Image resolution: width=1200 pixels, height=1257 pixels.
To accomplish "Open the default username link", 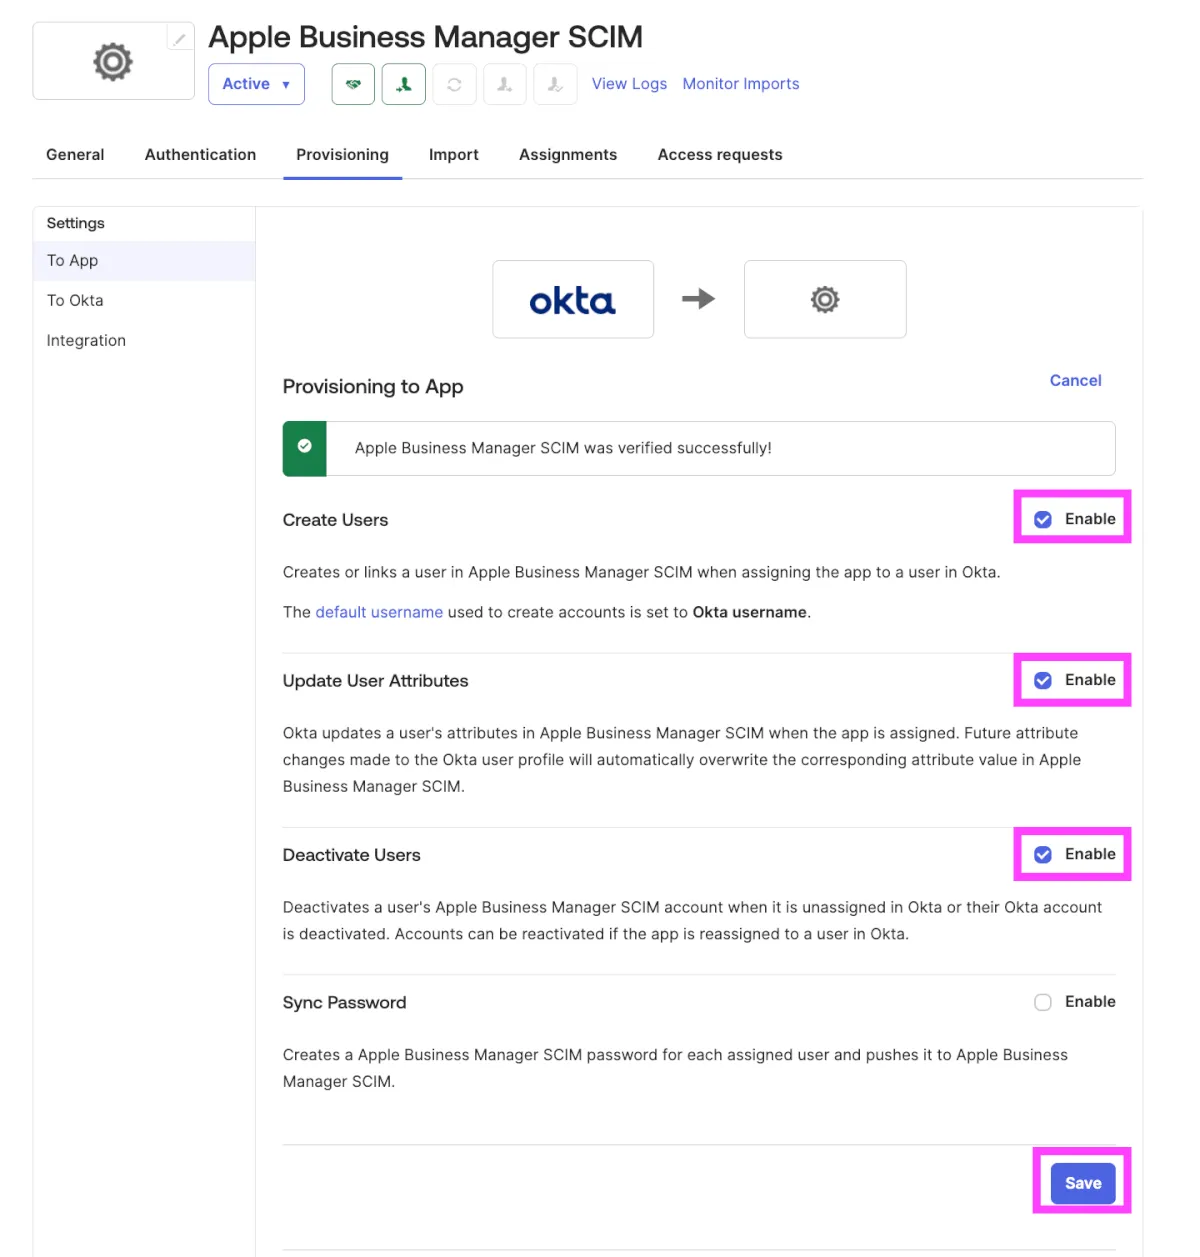I will (379, 612).
